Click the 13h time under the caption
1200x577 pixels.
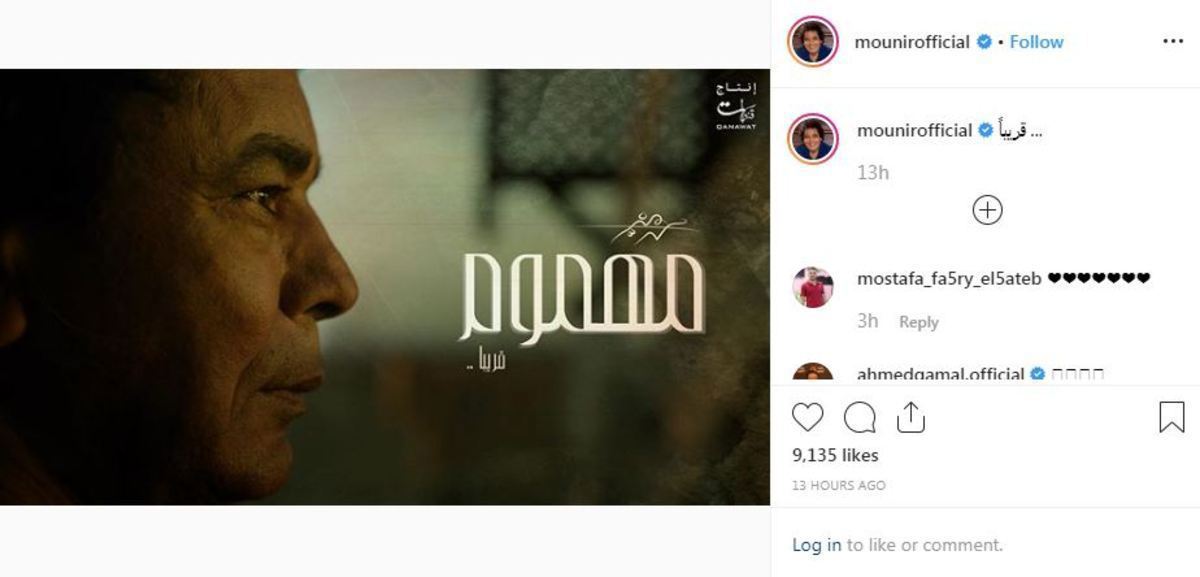873,172
